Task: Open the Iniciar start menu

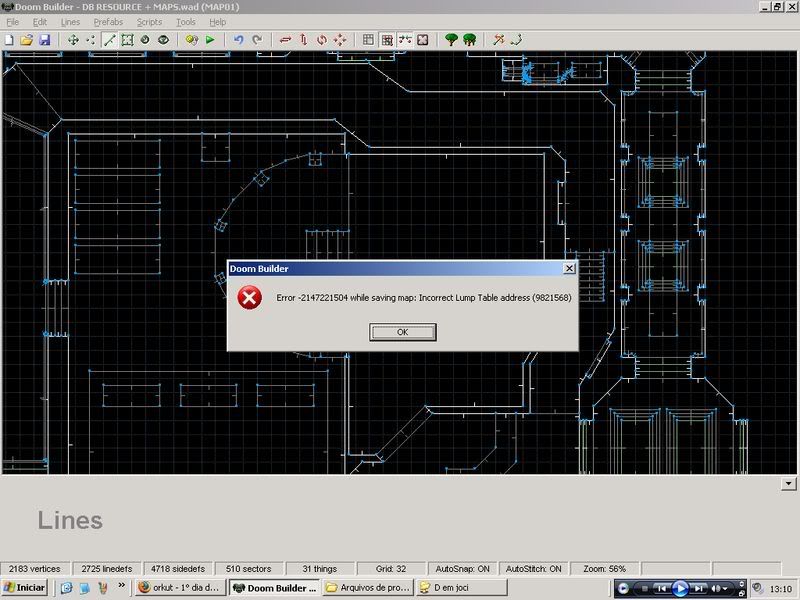Action: pos(25,588)
